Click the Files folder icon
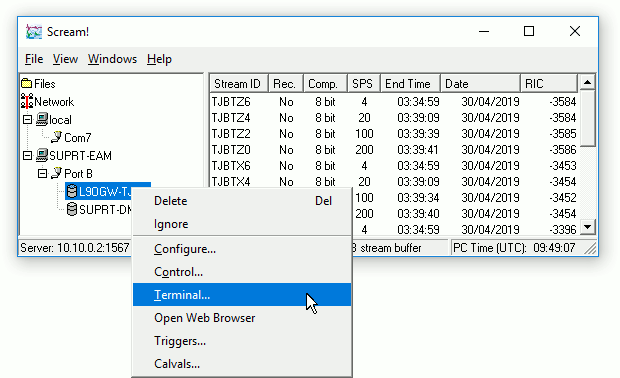The image size is (620, 378). (x=26, y=83)
